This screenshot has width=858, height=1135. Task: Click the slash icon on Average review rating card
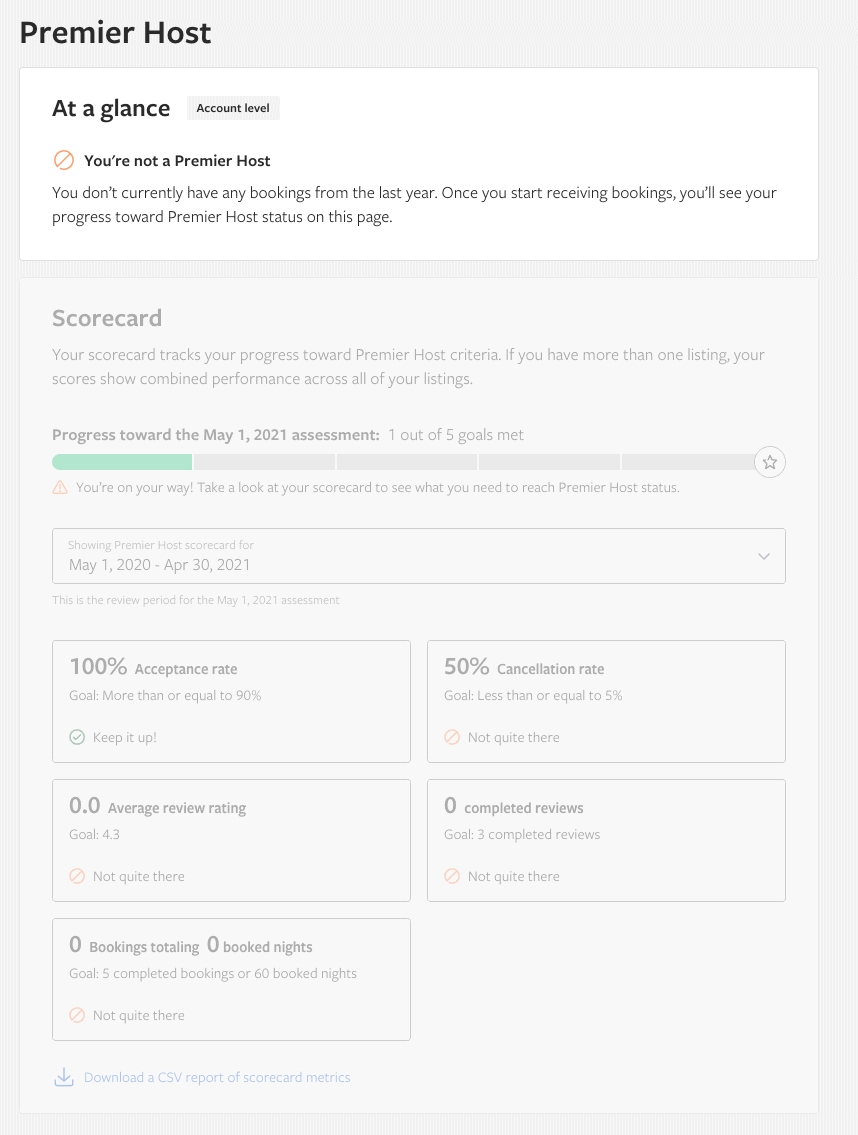coord(77,876)
